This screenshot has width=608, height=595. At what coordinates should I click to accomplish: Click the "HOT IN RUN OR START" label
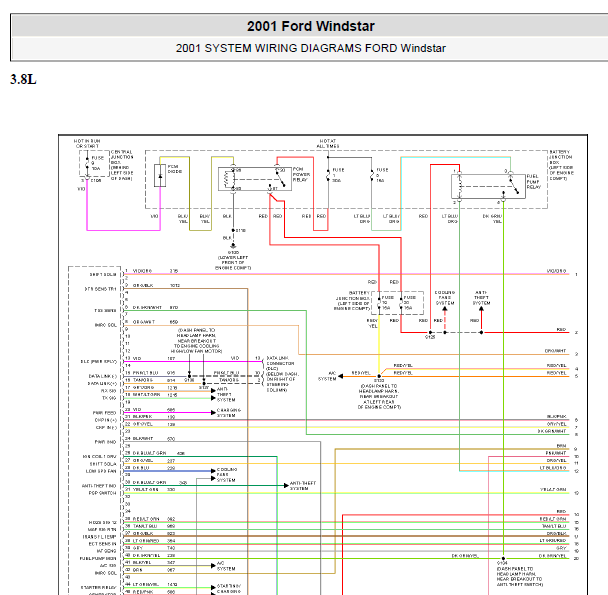87,144
